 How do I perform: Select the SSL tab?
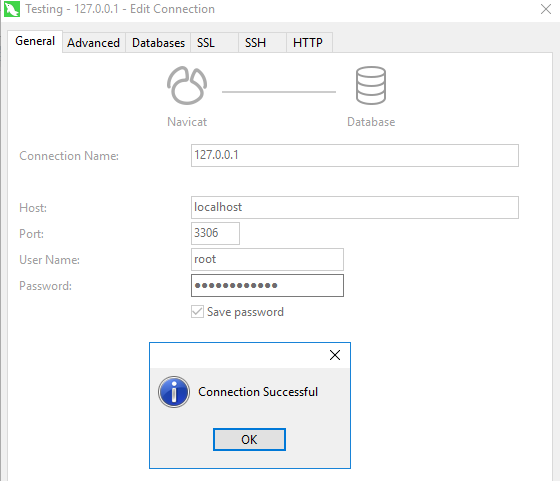point(214,43)
